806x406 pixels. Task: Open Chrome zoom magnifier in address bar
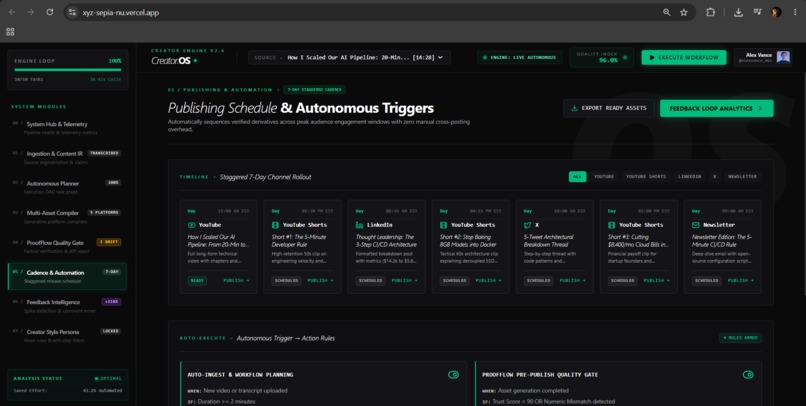(667, 12)
